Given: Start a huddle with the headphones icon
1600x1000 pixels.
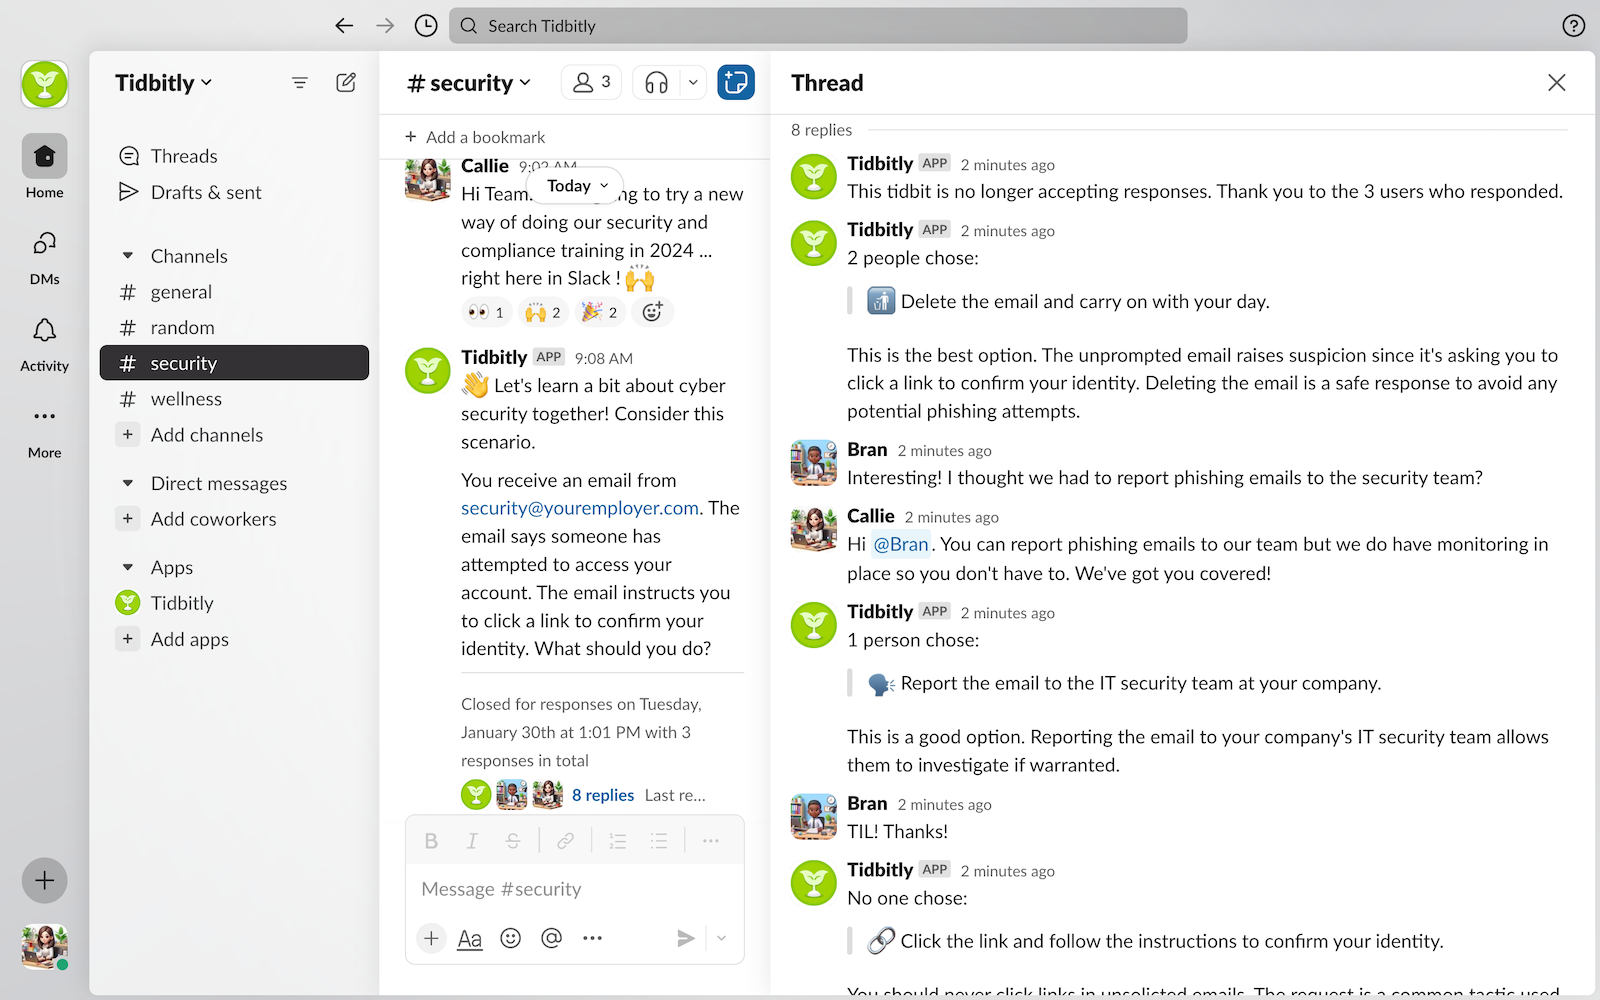Looking at the screenshot, I should pos(657,83).
